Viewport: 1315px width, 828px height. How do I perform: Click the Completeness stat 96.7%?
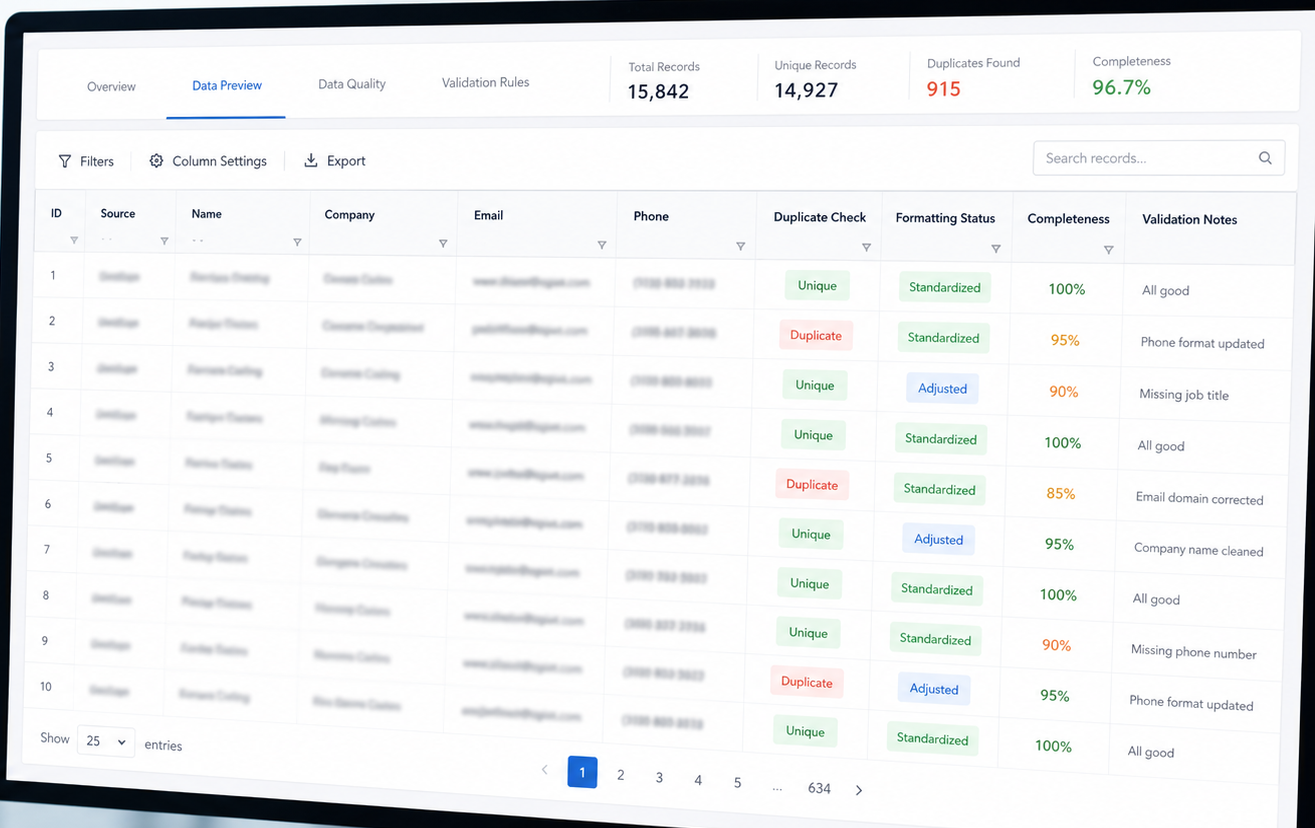click(x=1122, y=87)
